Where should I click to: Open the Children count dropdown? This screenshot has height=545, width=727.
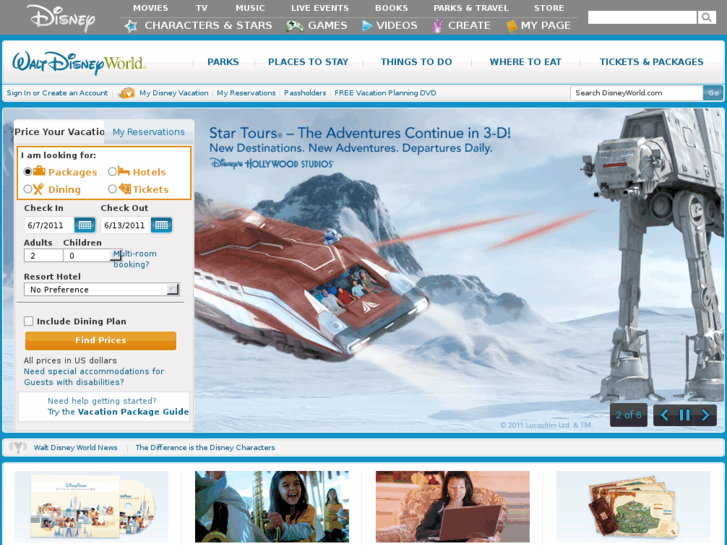(x=93, y=256)
